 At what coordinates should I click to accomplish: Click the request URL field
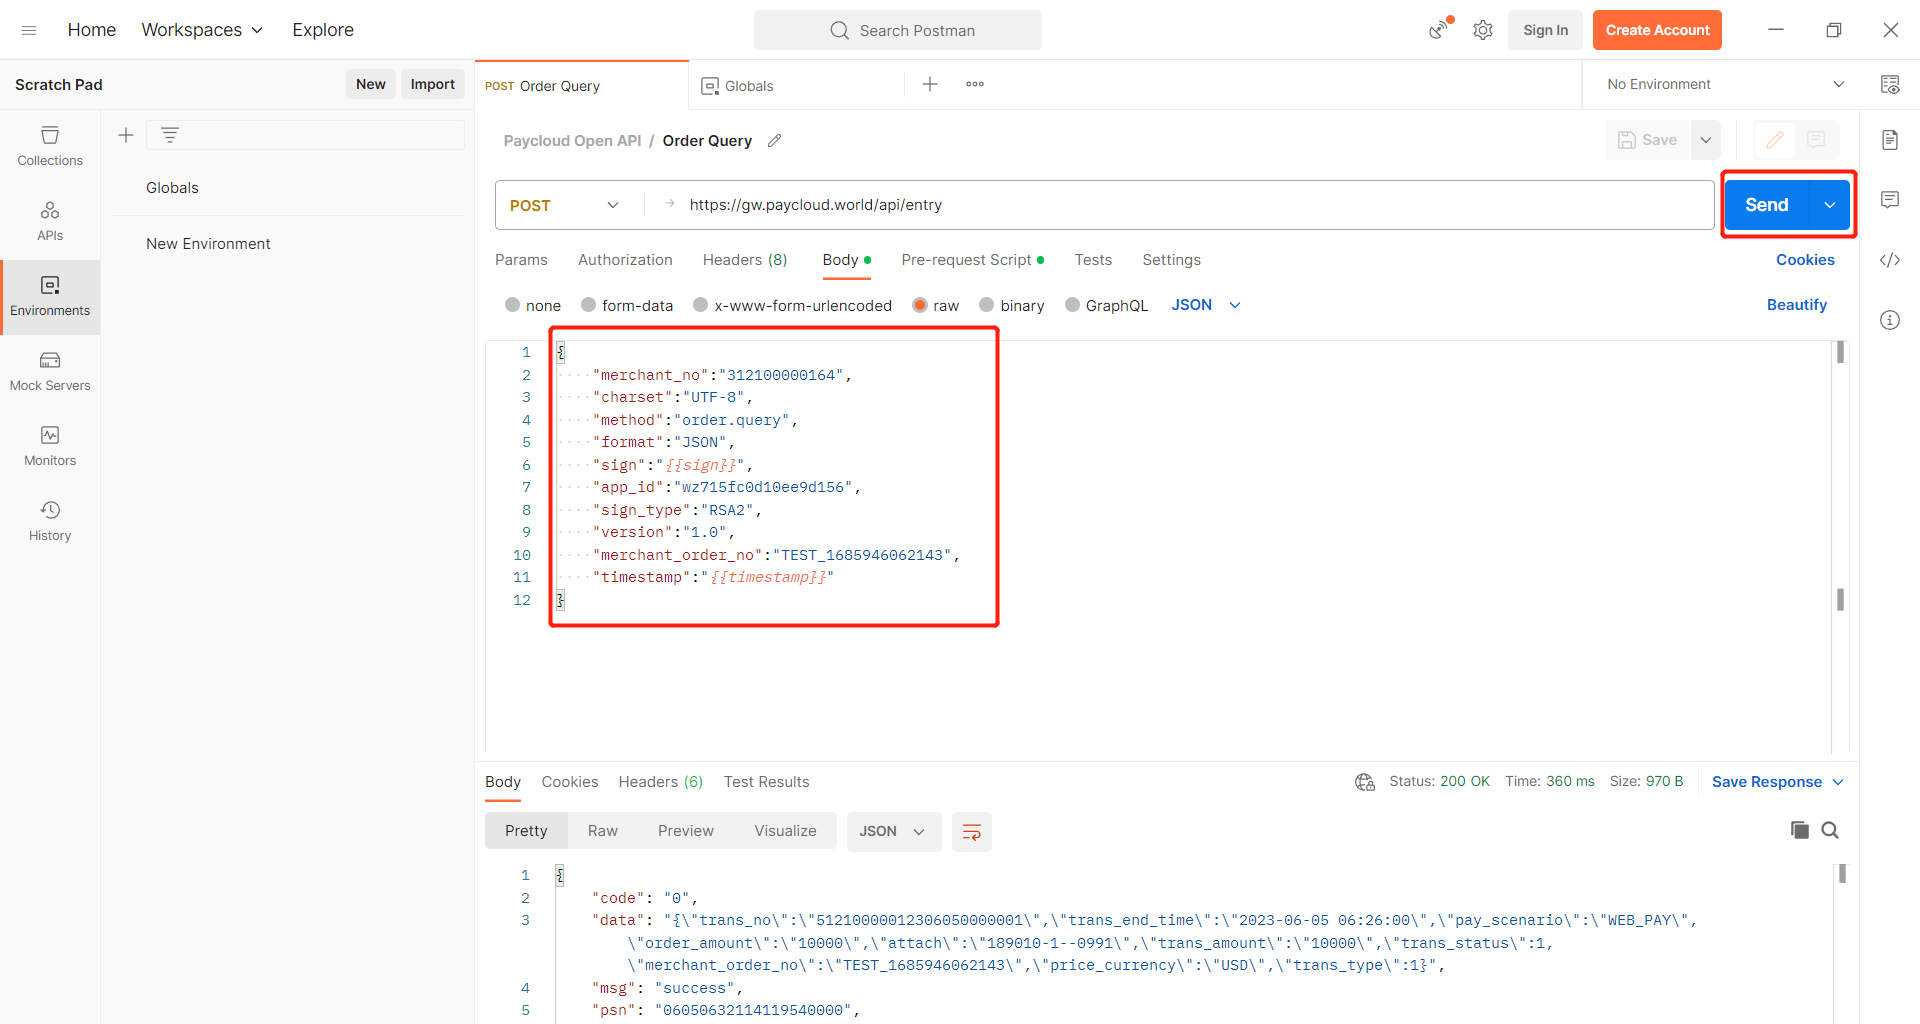(x=1180, y=205)
